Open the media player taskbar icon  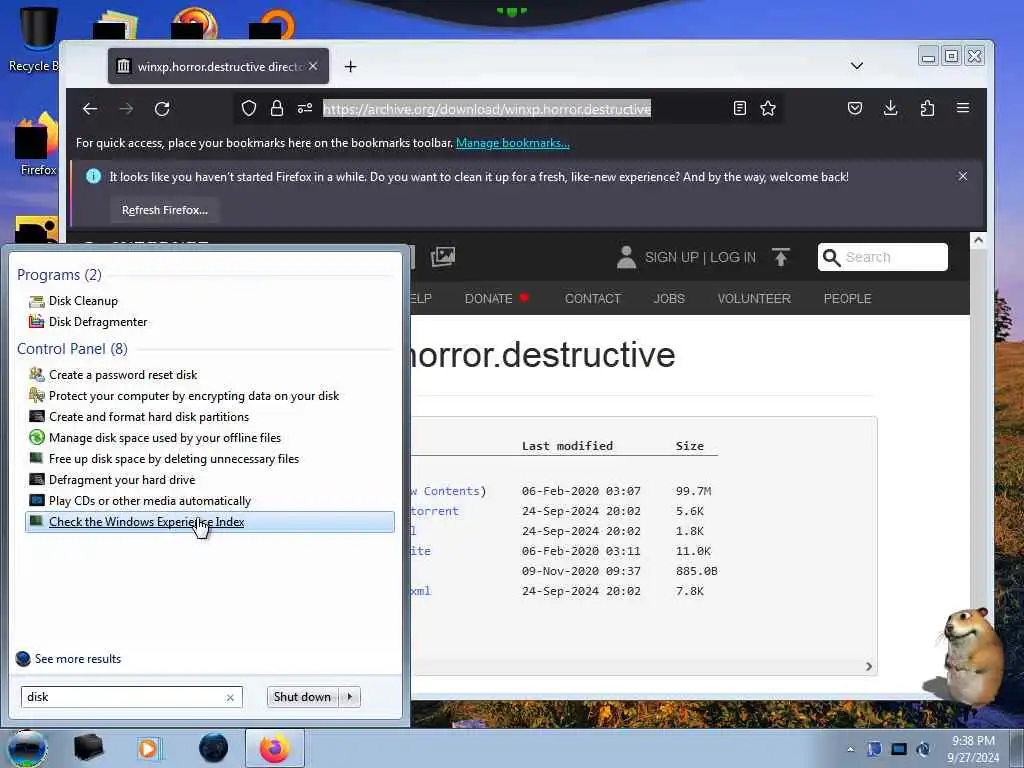(148, 748)
